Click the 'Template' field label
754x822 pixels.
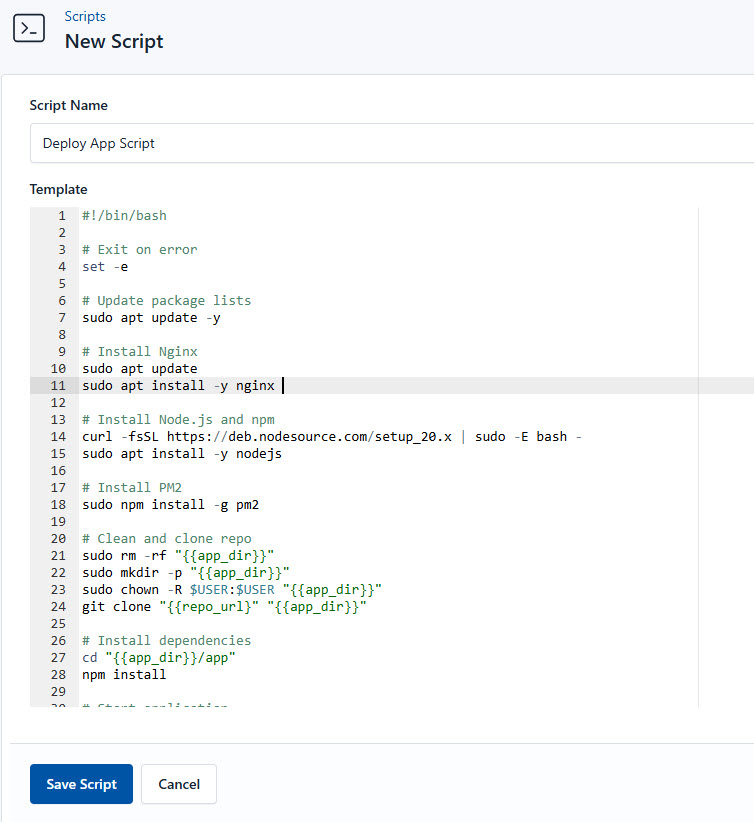[58, 189]
